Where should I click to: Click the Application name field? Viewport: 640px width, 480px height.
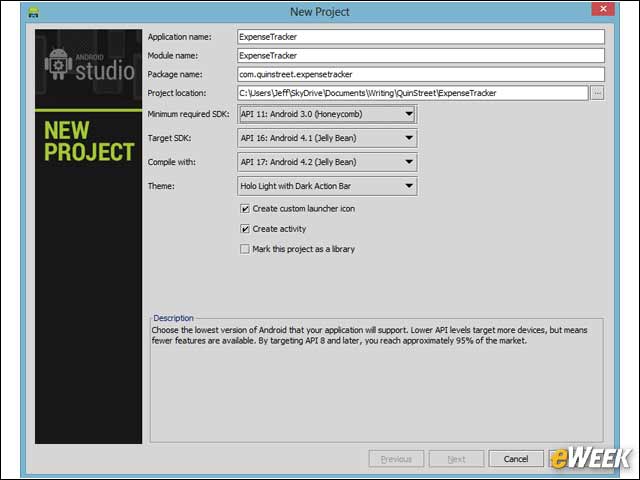[420, 37]
